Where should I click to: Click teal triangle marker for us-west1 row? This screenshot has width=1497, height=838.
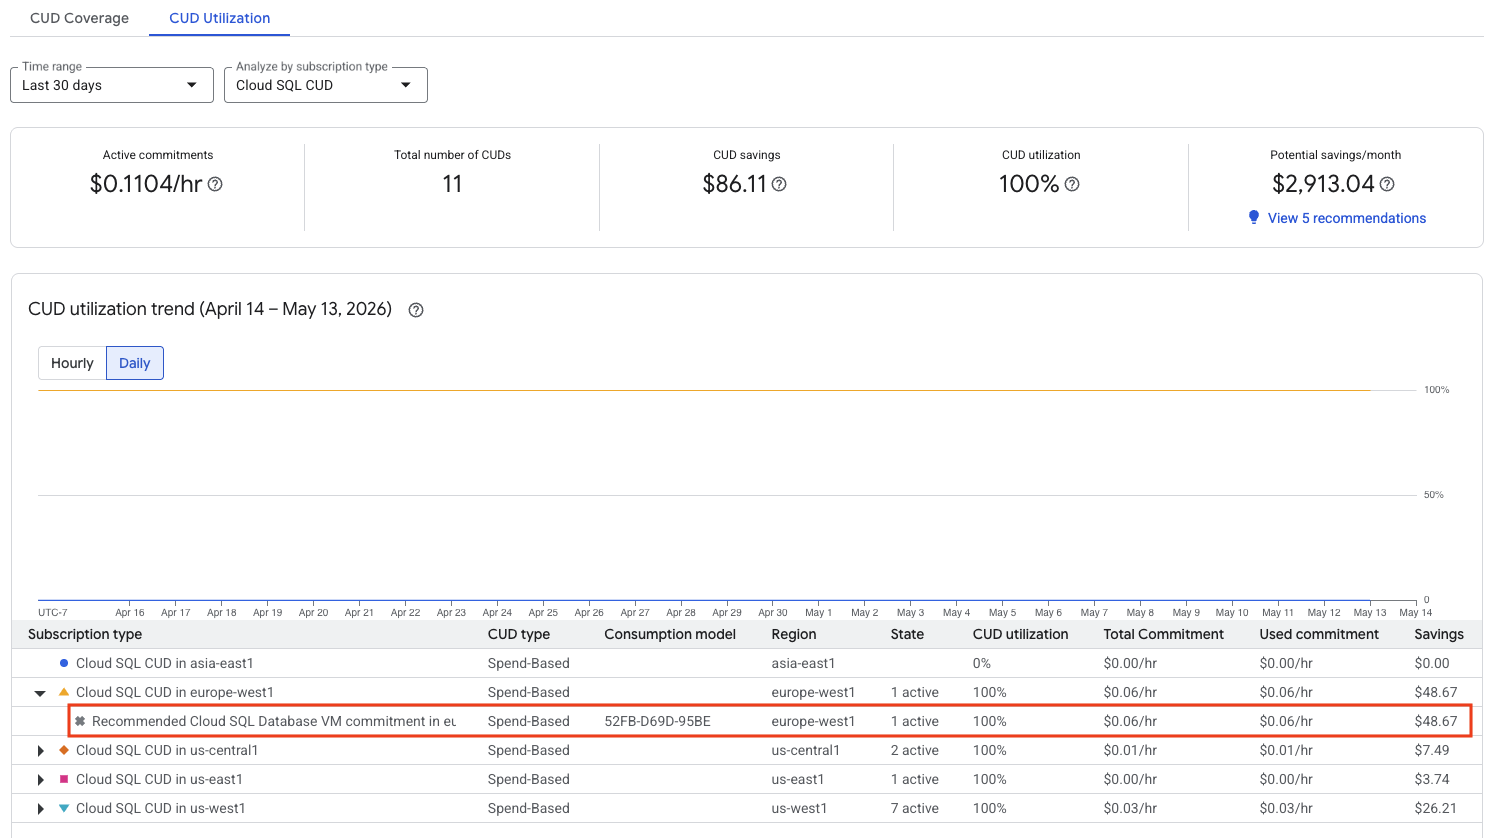pyautogui.click(x=64, y=808)
